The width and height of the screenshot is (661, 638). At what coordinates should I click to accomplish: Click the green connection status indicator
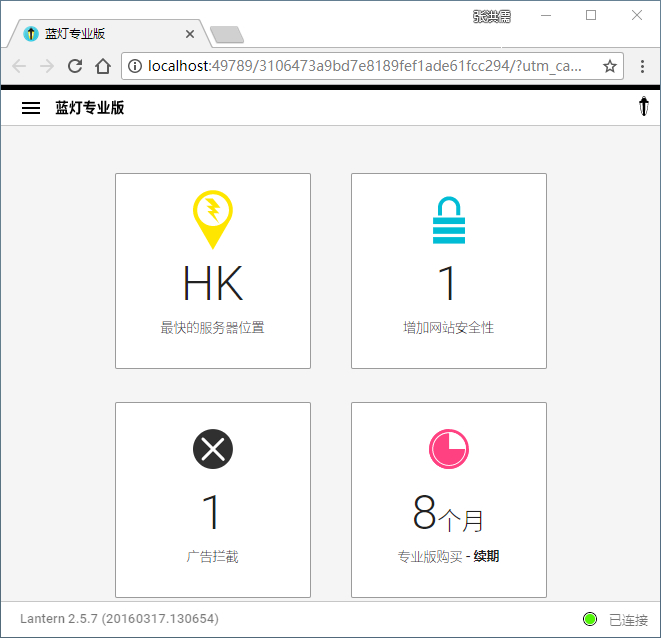point(590,619)
